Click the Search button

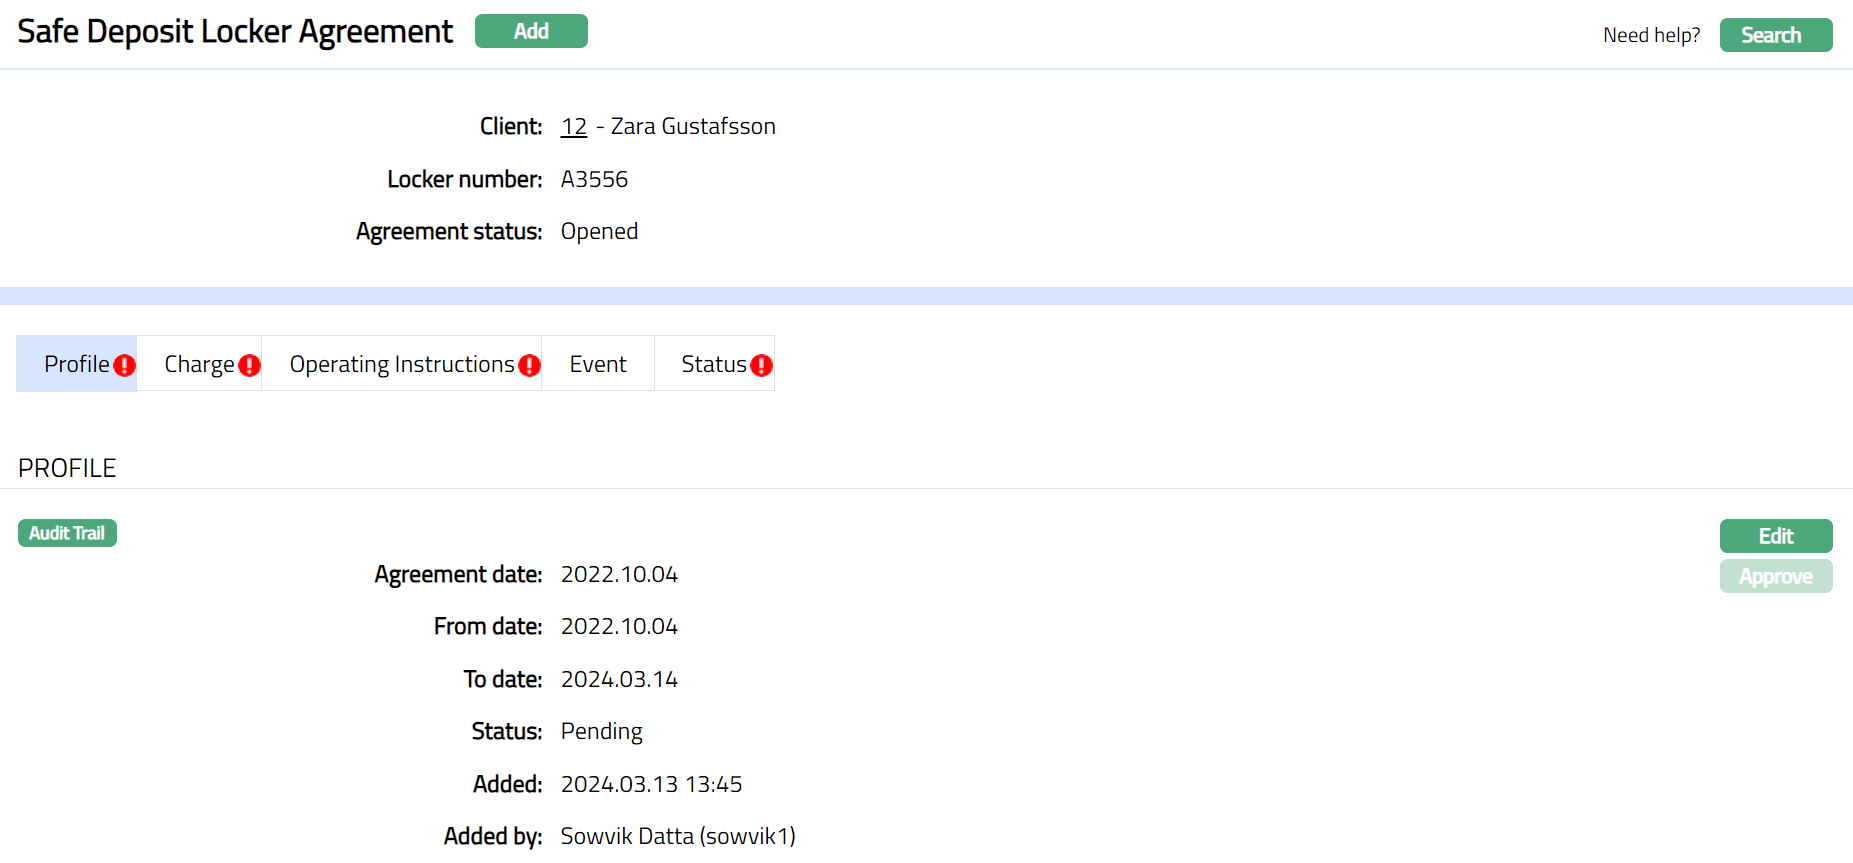(1775, 35)
